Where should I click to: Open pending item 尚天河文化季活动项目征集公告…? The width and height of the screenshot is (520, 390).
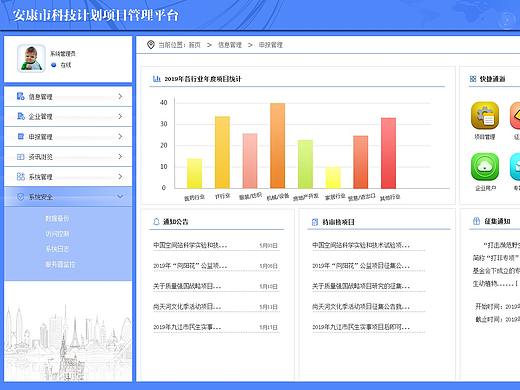coord(361,307)
